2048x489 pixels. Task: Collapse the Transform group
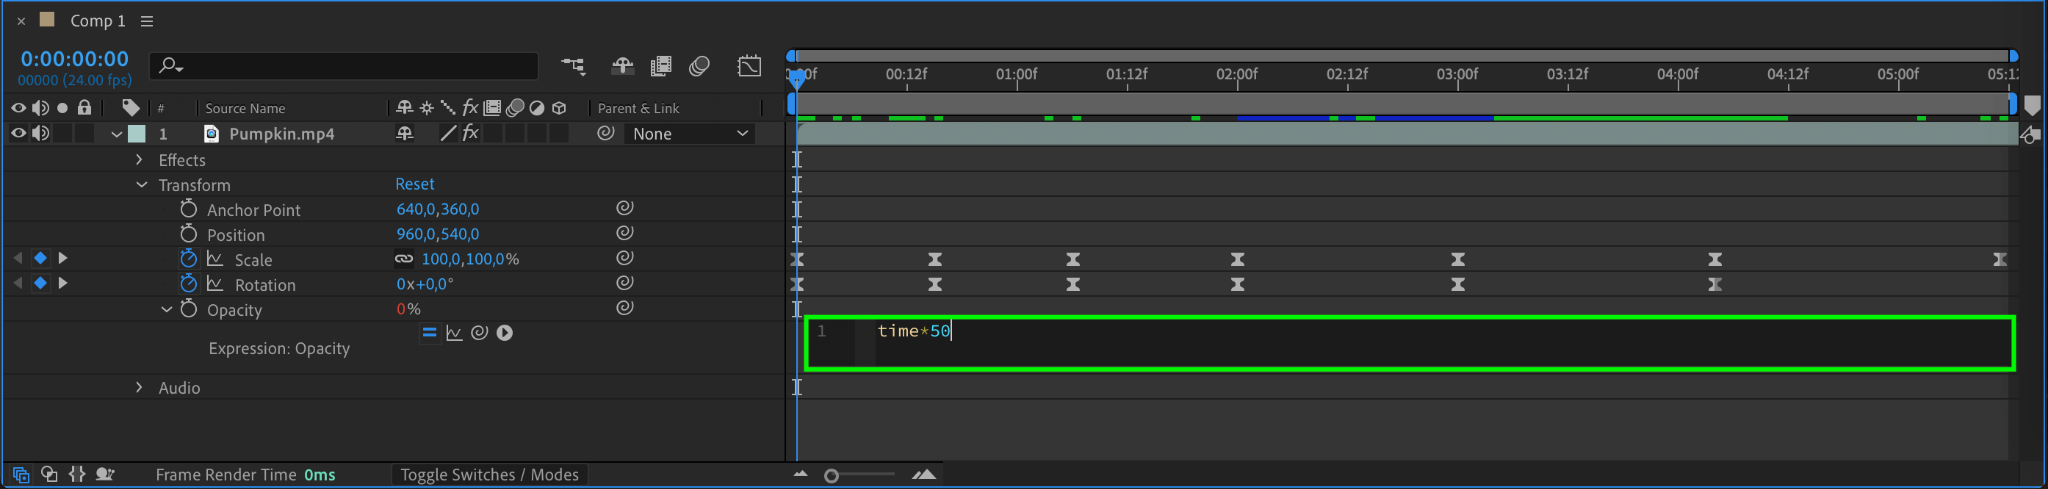pos(141,185)
